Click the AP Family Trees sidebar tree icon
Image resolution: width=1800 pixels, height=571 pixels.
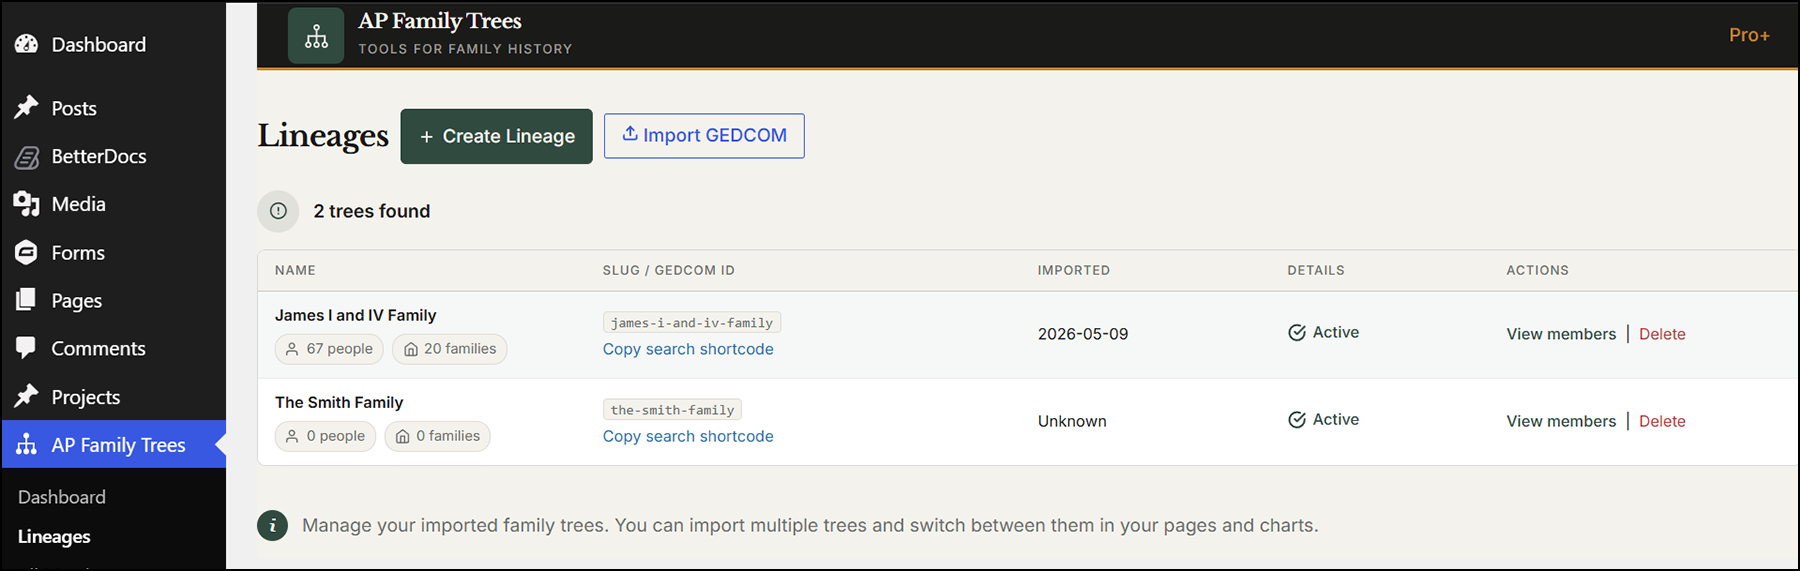pos(27,445)
